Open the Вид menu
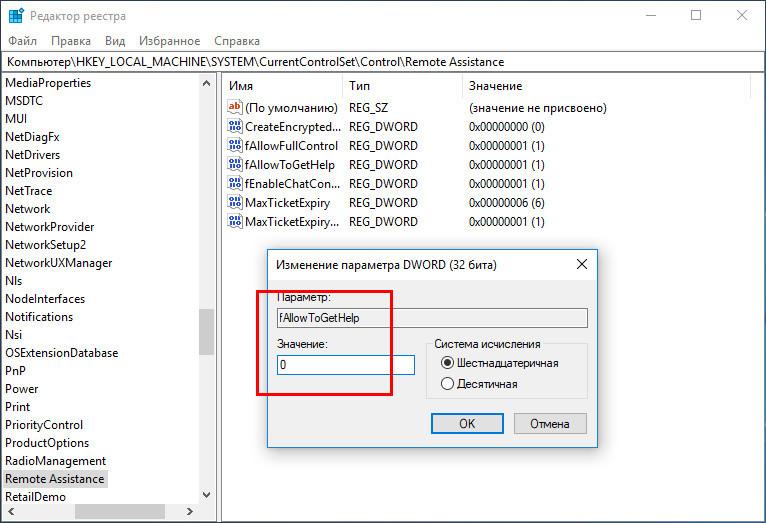This screenshot has width=766, height=523. coord(115,41)
